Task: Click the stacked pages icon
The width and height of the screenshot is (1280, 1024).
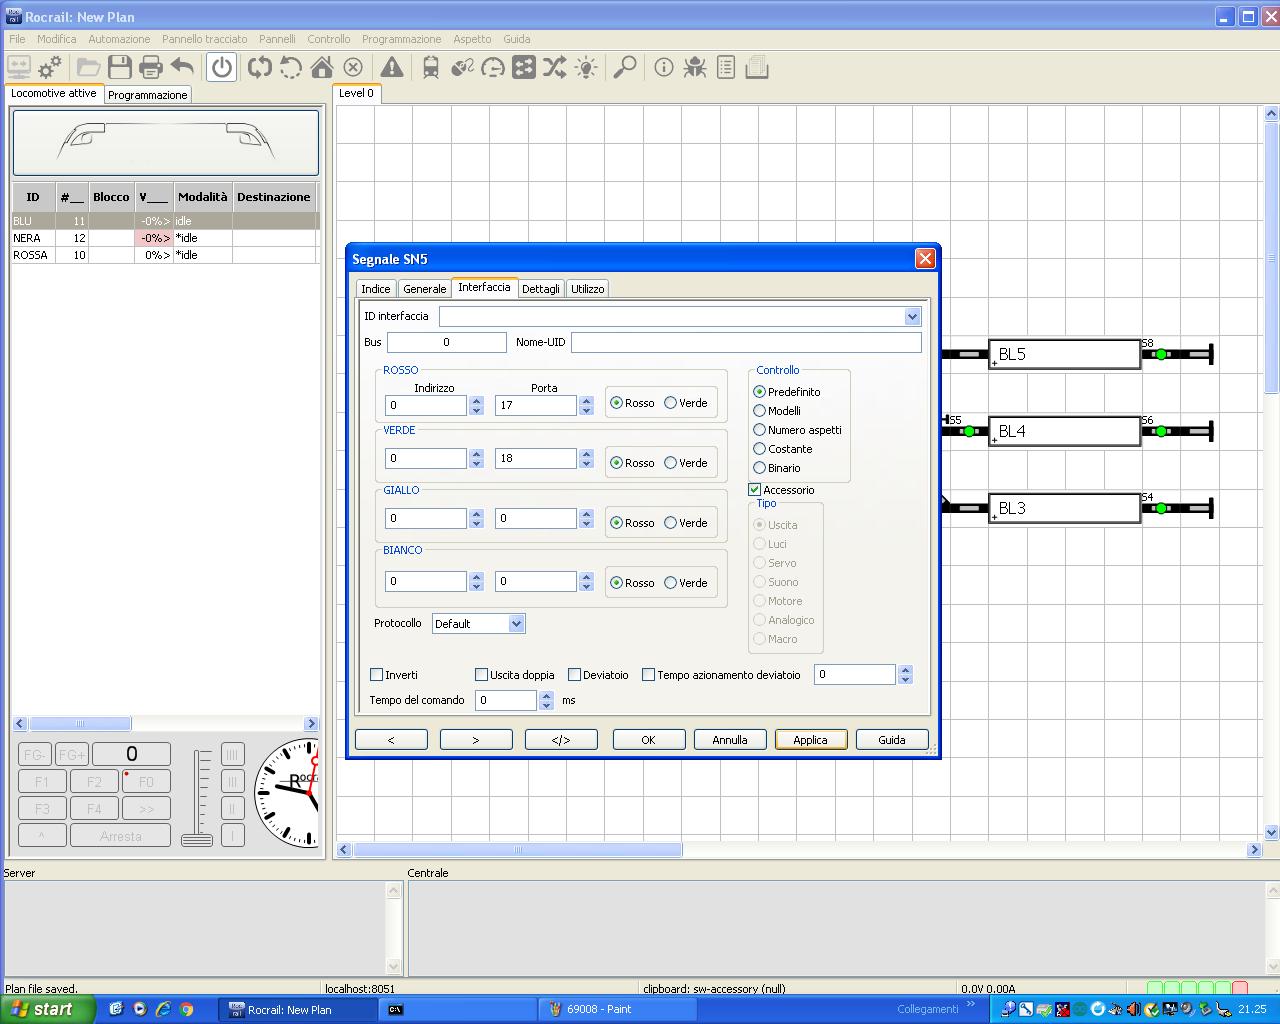Action: [x=757, y=67]
